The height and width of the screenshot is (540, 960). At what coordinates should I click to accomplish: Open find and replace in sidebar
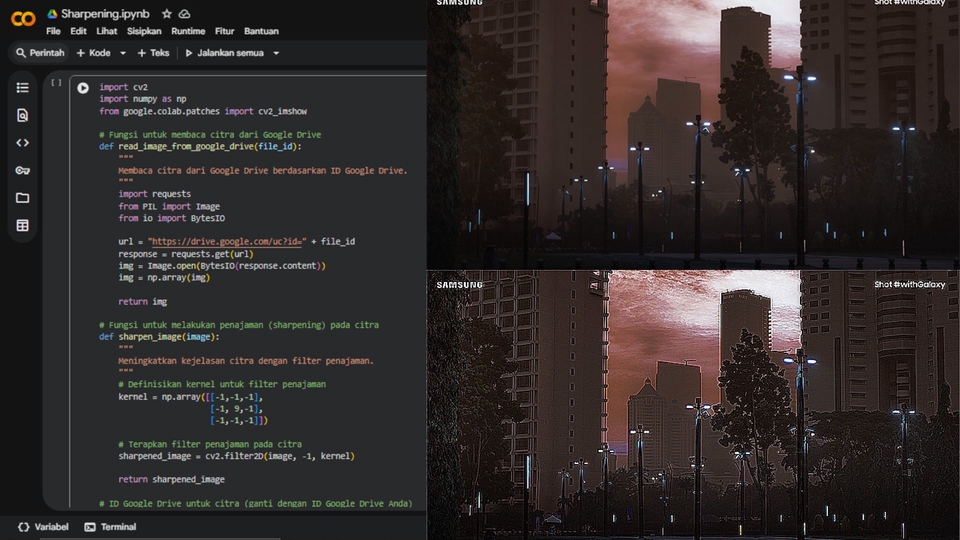point(22,115)
